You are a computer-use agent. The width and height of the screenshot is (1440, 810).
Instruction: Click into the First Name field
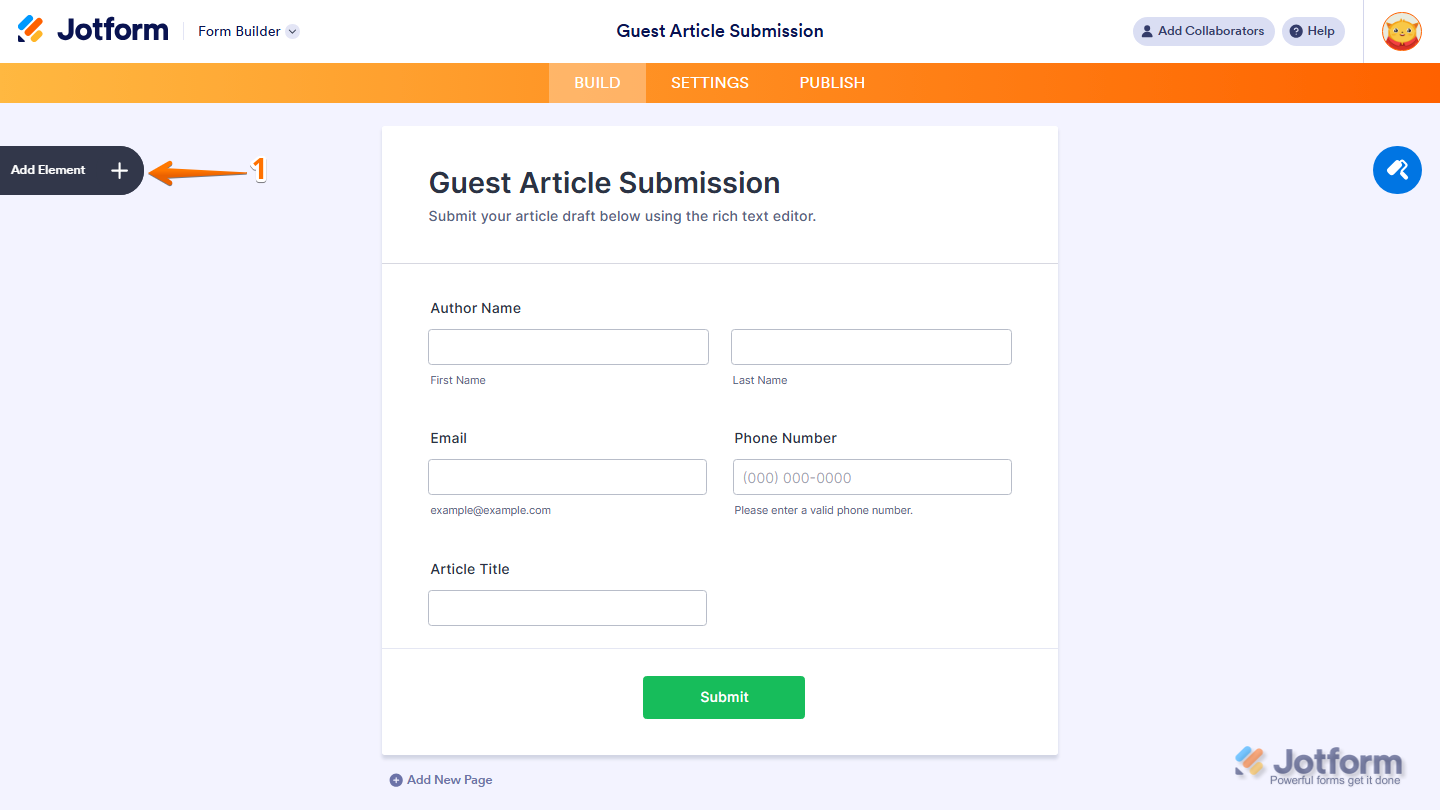(568, 346)
